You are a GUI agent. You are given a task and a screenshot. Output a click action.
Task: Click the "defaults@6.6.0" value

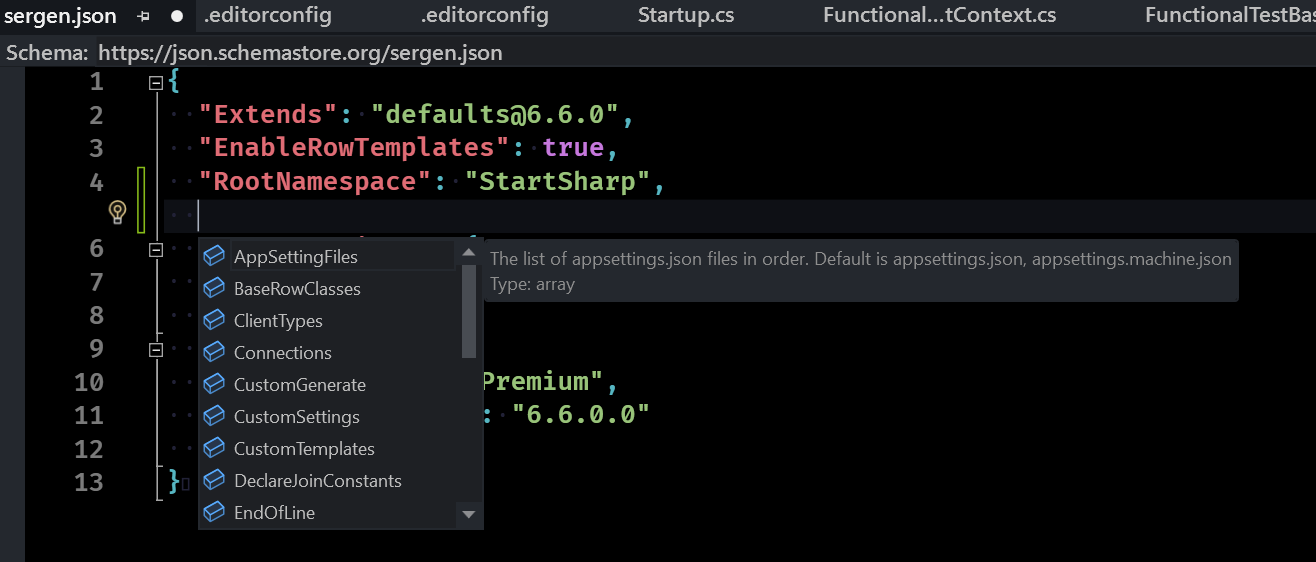(496, 115)
